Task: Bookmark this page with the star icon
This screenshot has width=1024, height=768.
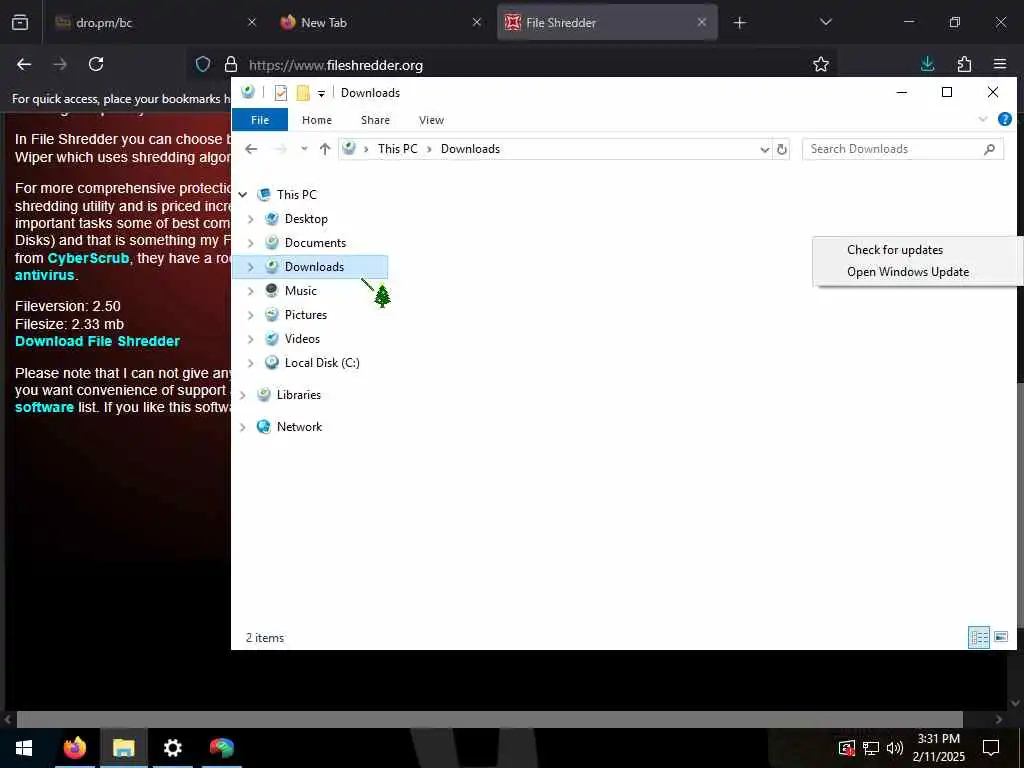Action: coord(821,64)
